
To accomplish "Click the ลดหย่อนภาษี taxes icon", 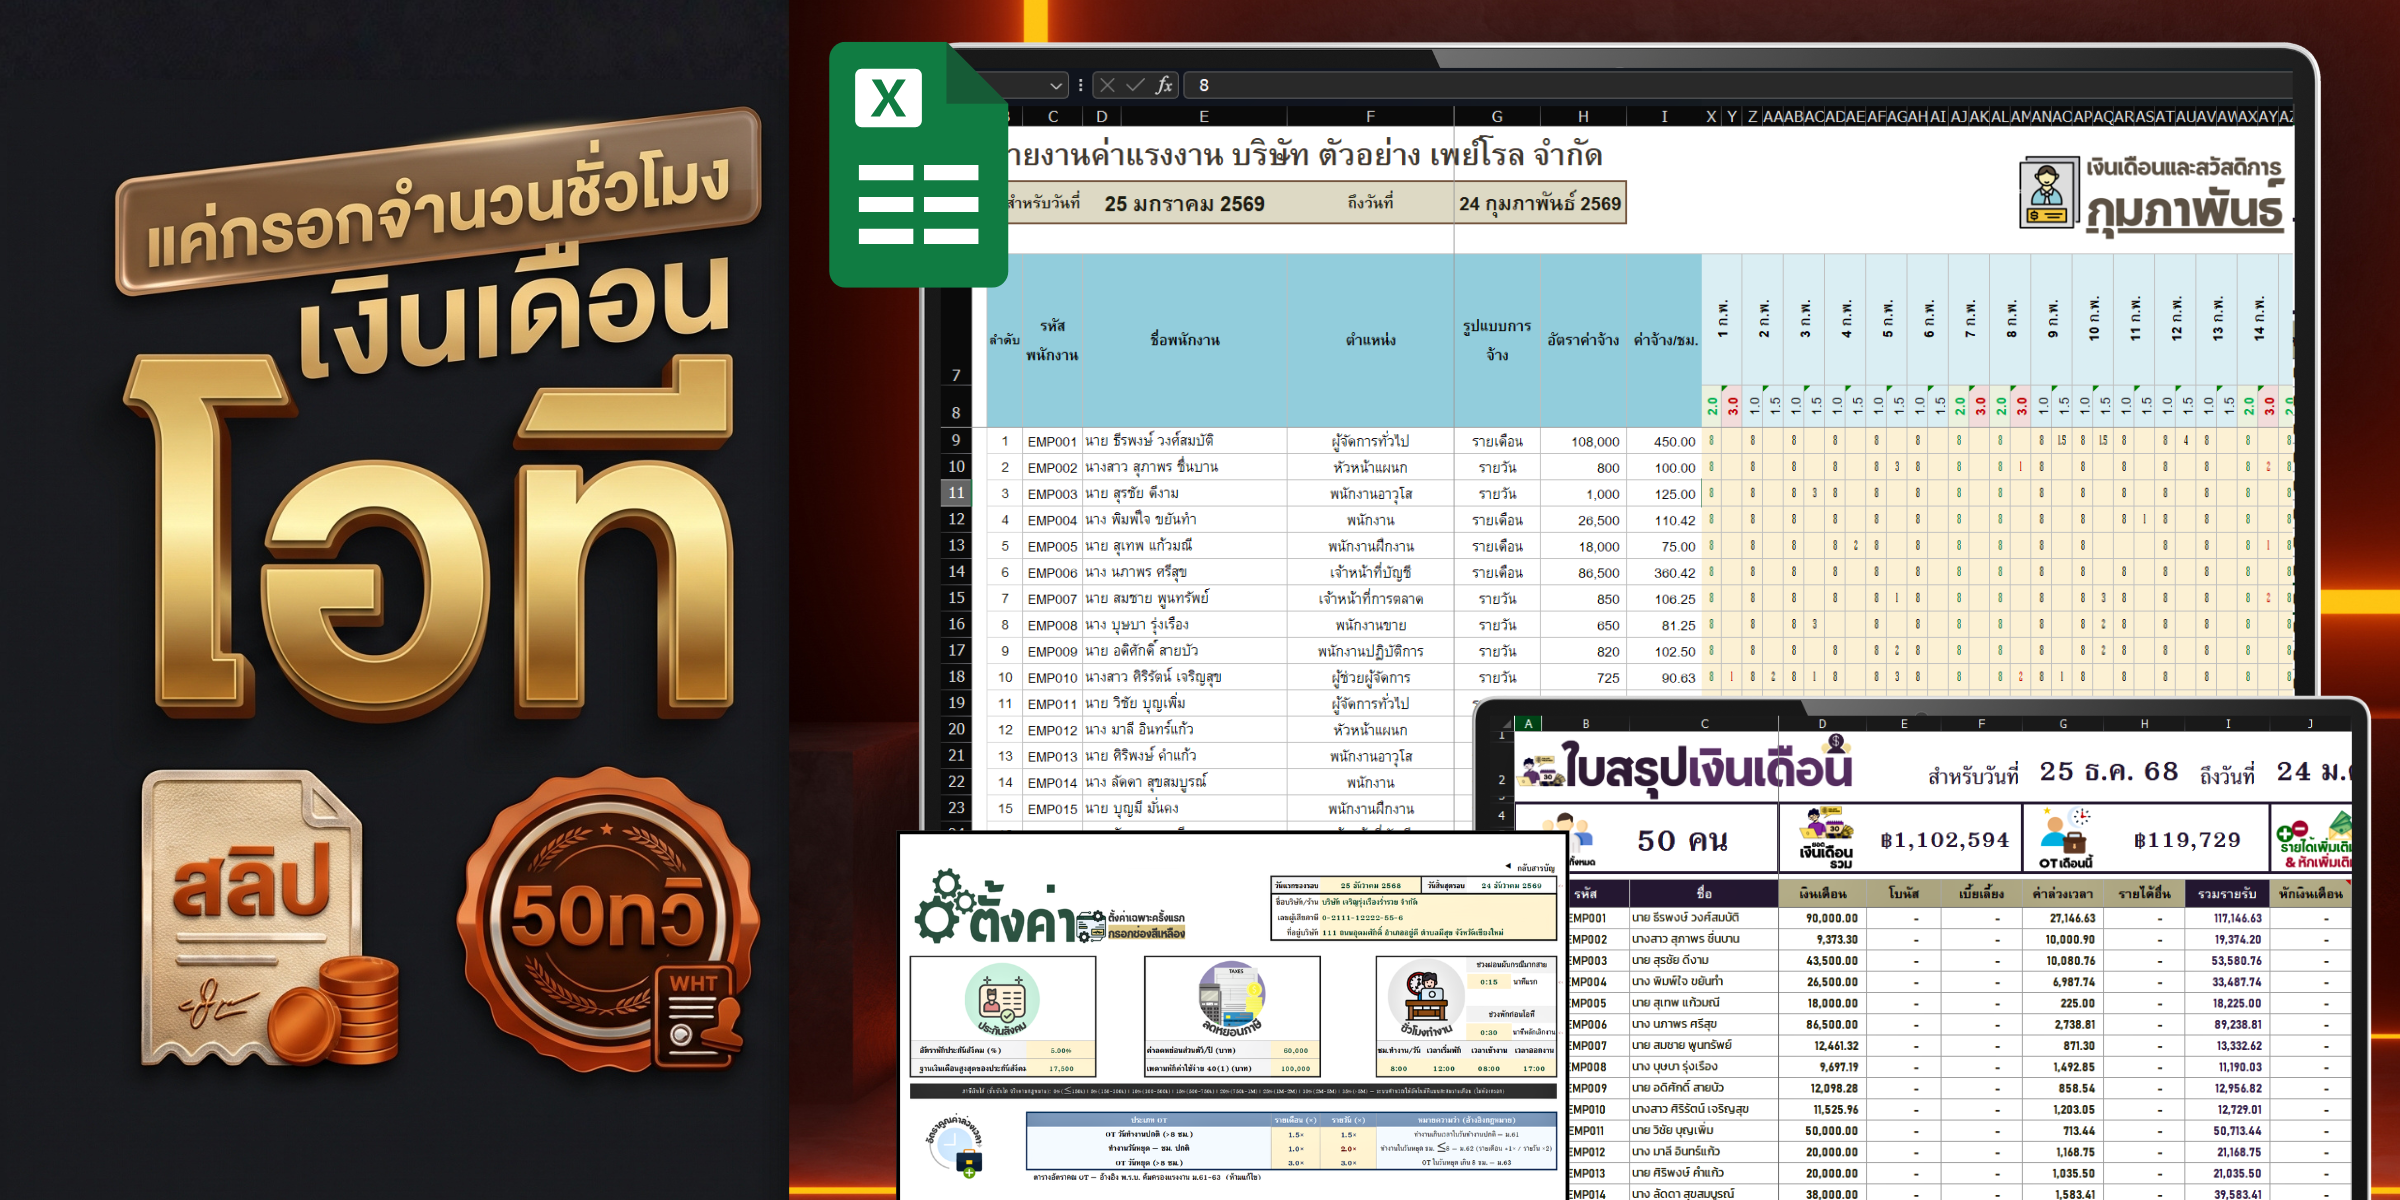I will pos(1231,997).
